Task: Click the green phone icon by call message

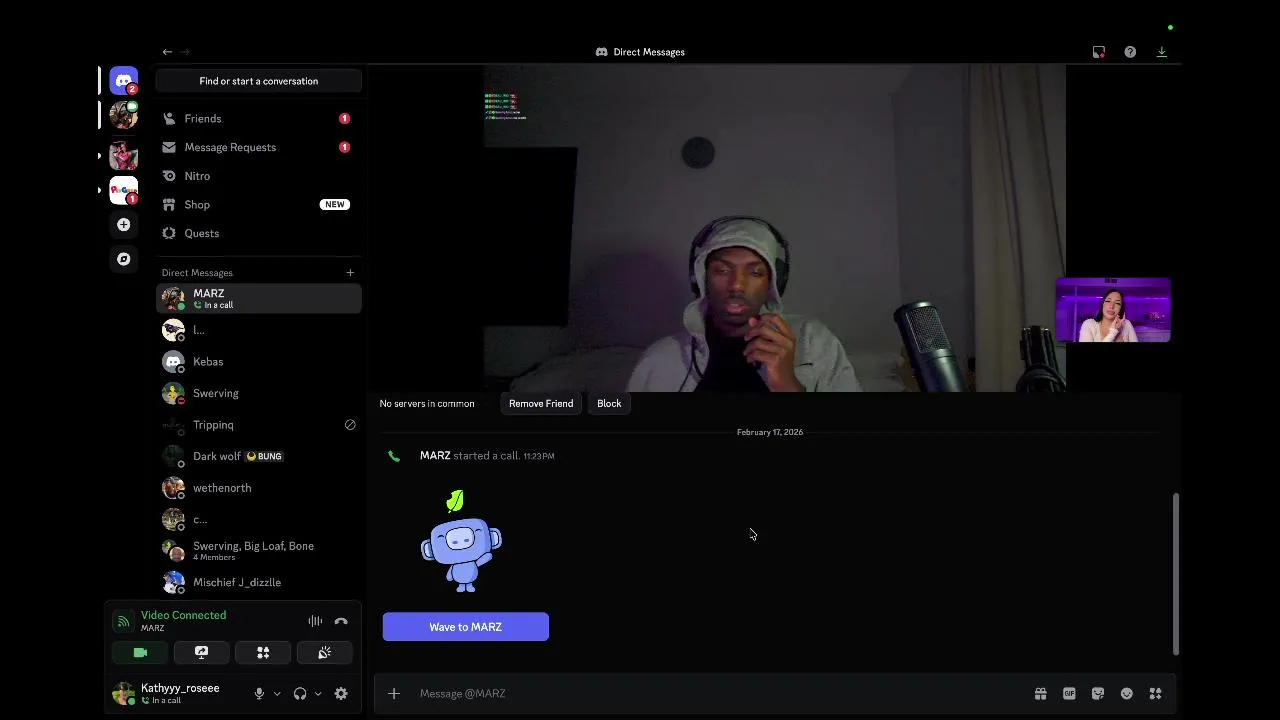Action: [x=394, y=456]
